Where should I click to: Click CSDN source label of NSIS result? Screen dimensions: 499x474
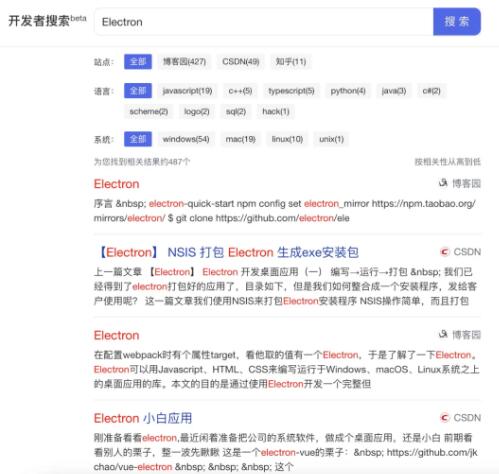click(467, 252)
